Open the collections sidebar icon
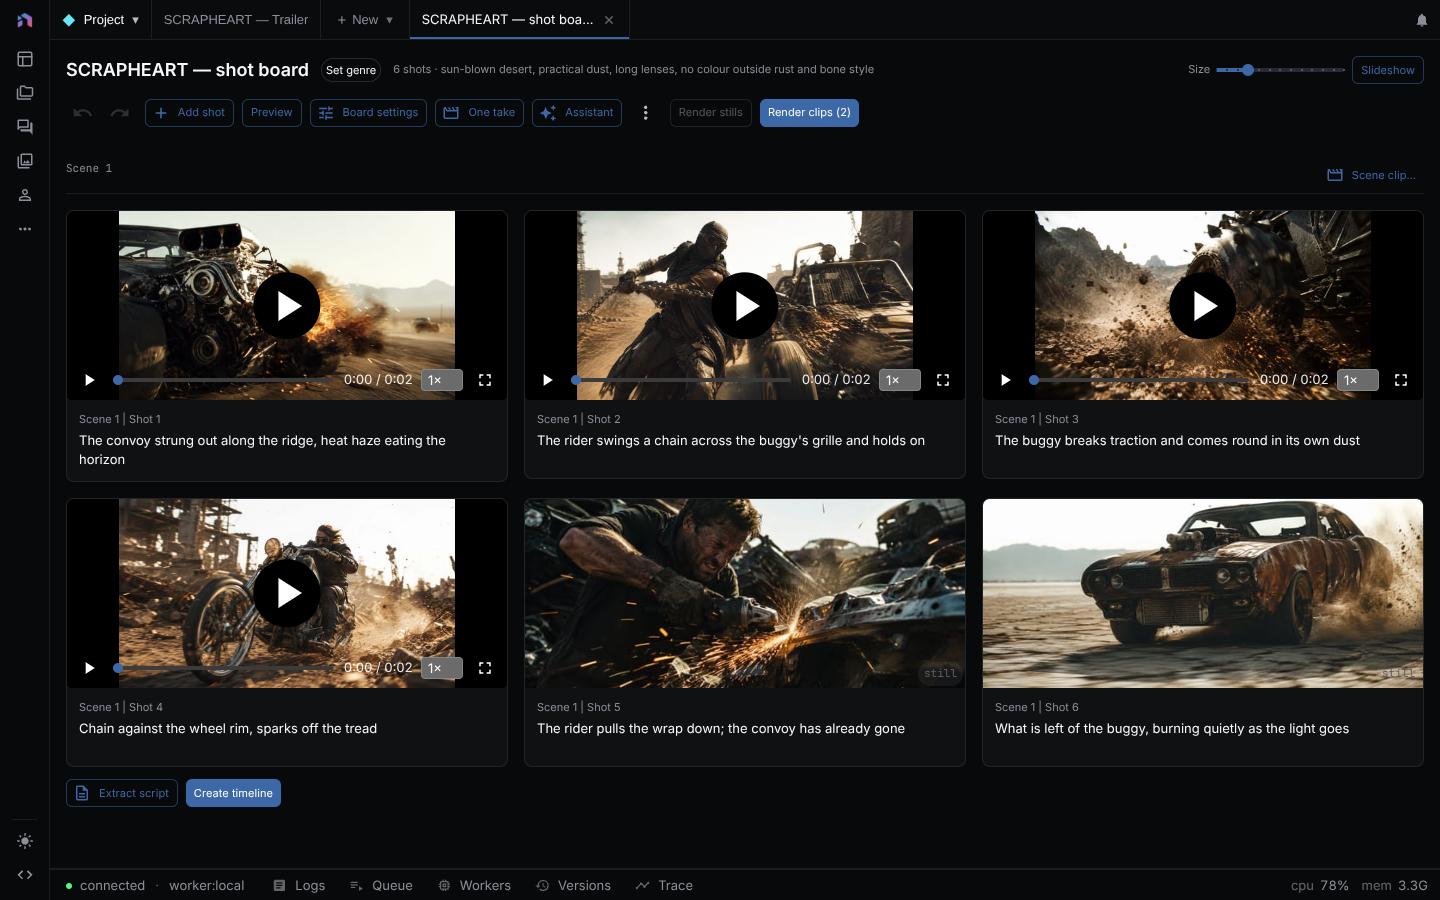 click(25, 93)
